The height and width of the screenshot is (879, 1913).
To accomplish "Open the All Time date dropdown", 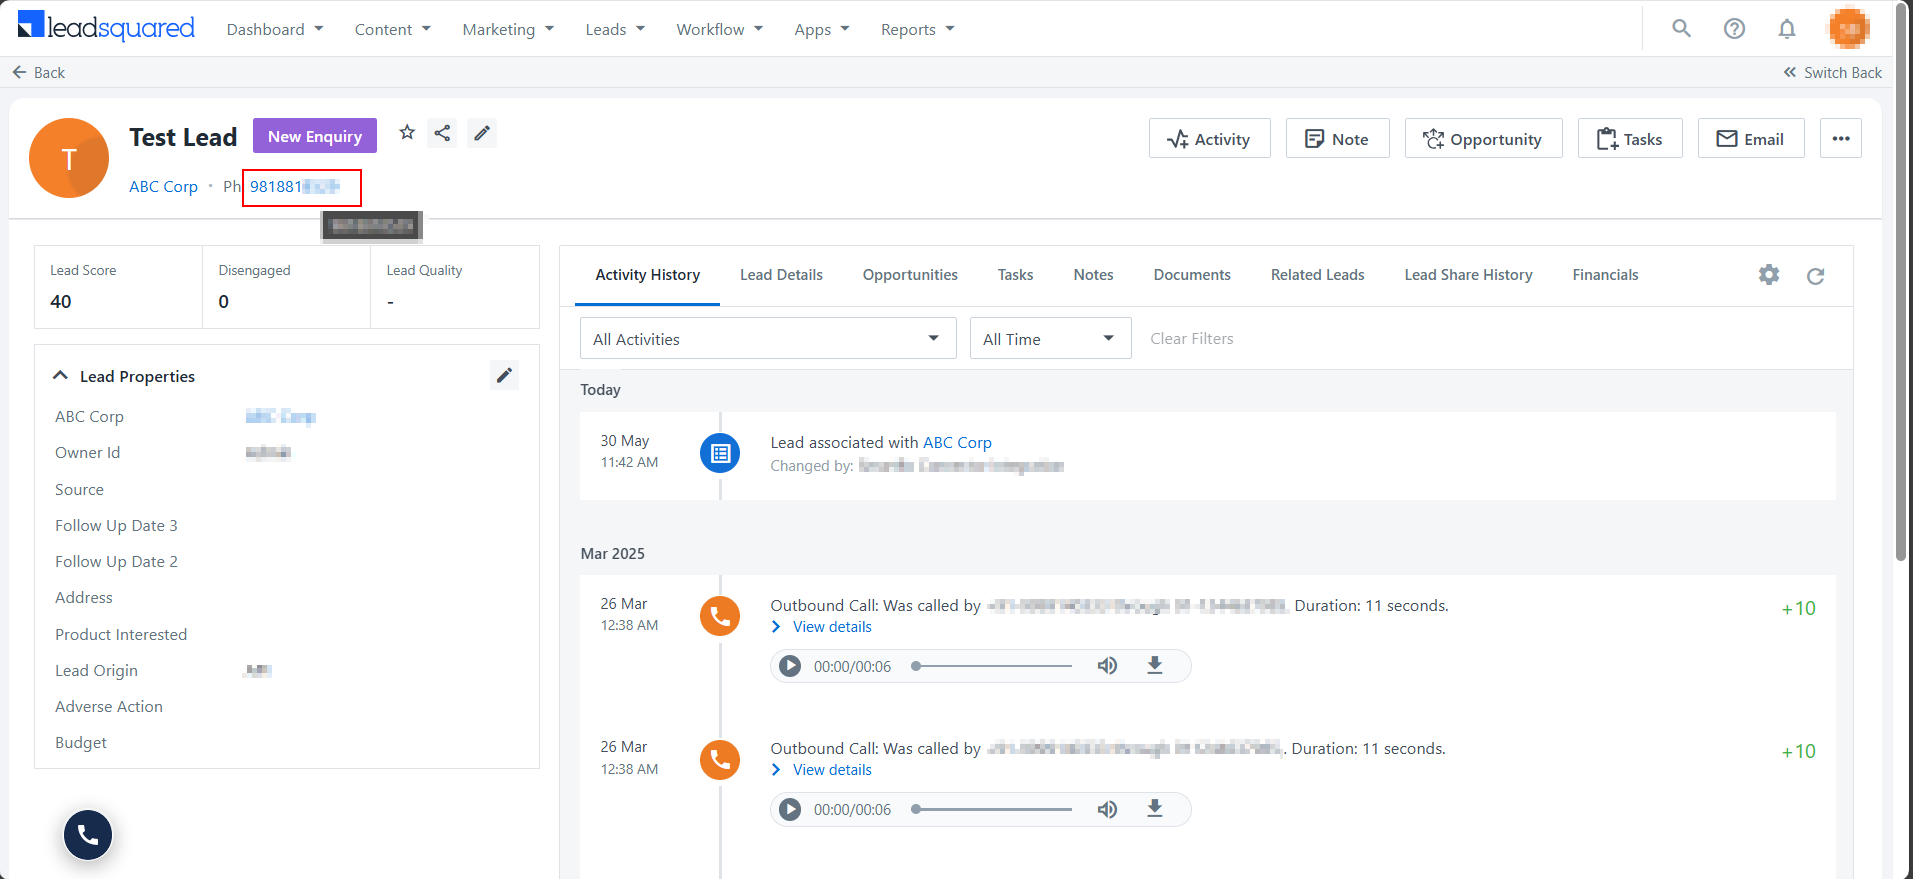I will (x=1050, y=338).
